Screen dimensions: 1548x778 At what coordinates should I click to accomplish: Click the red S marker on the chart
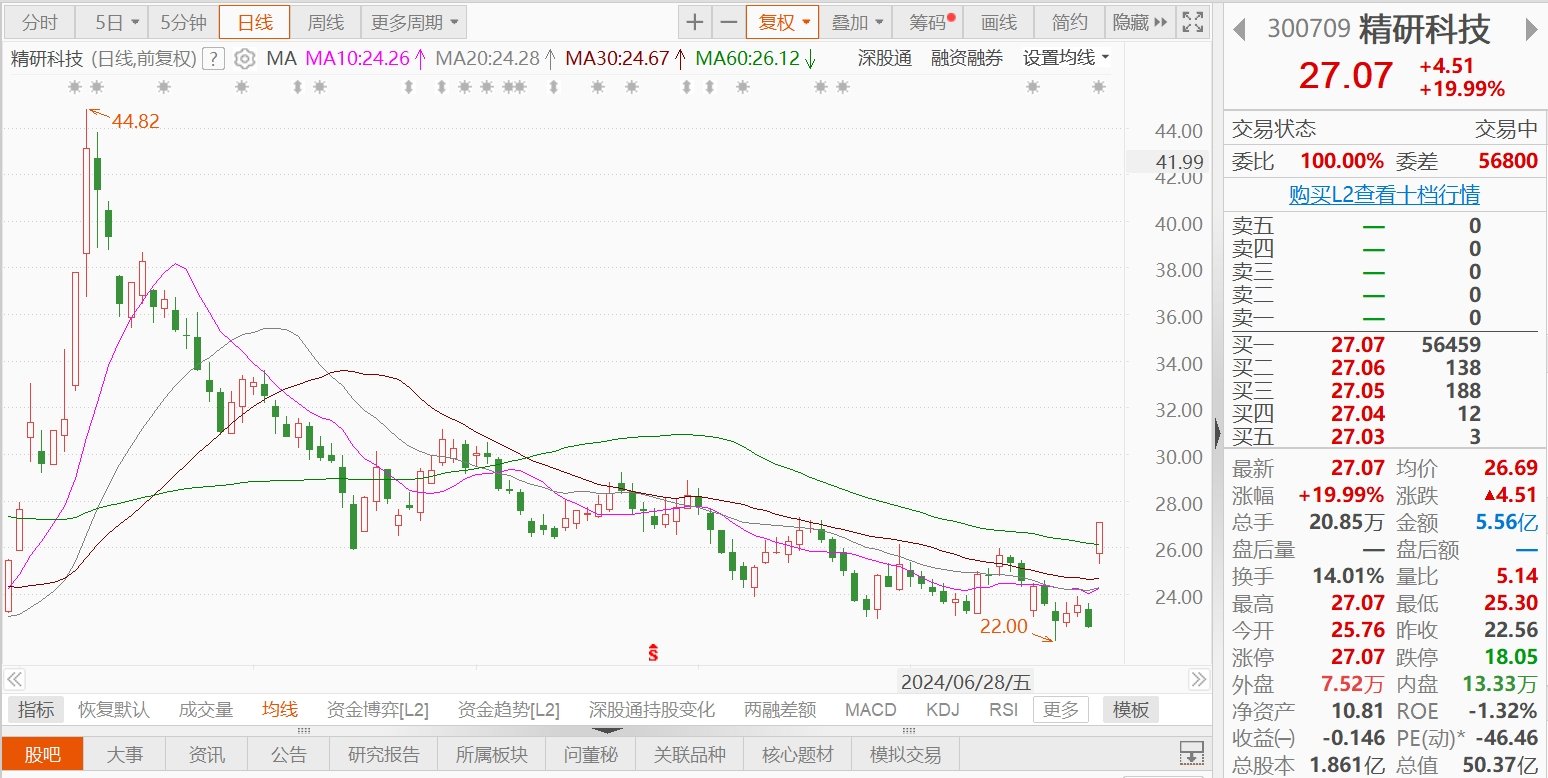point(654,653)
